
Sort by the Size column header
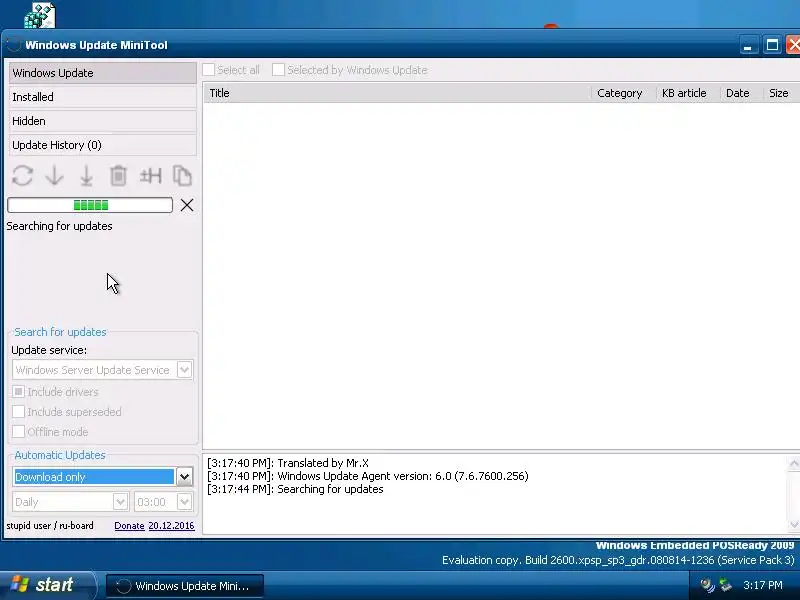click(x=781, y=93)
